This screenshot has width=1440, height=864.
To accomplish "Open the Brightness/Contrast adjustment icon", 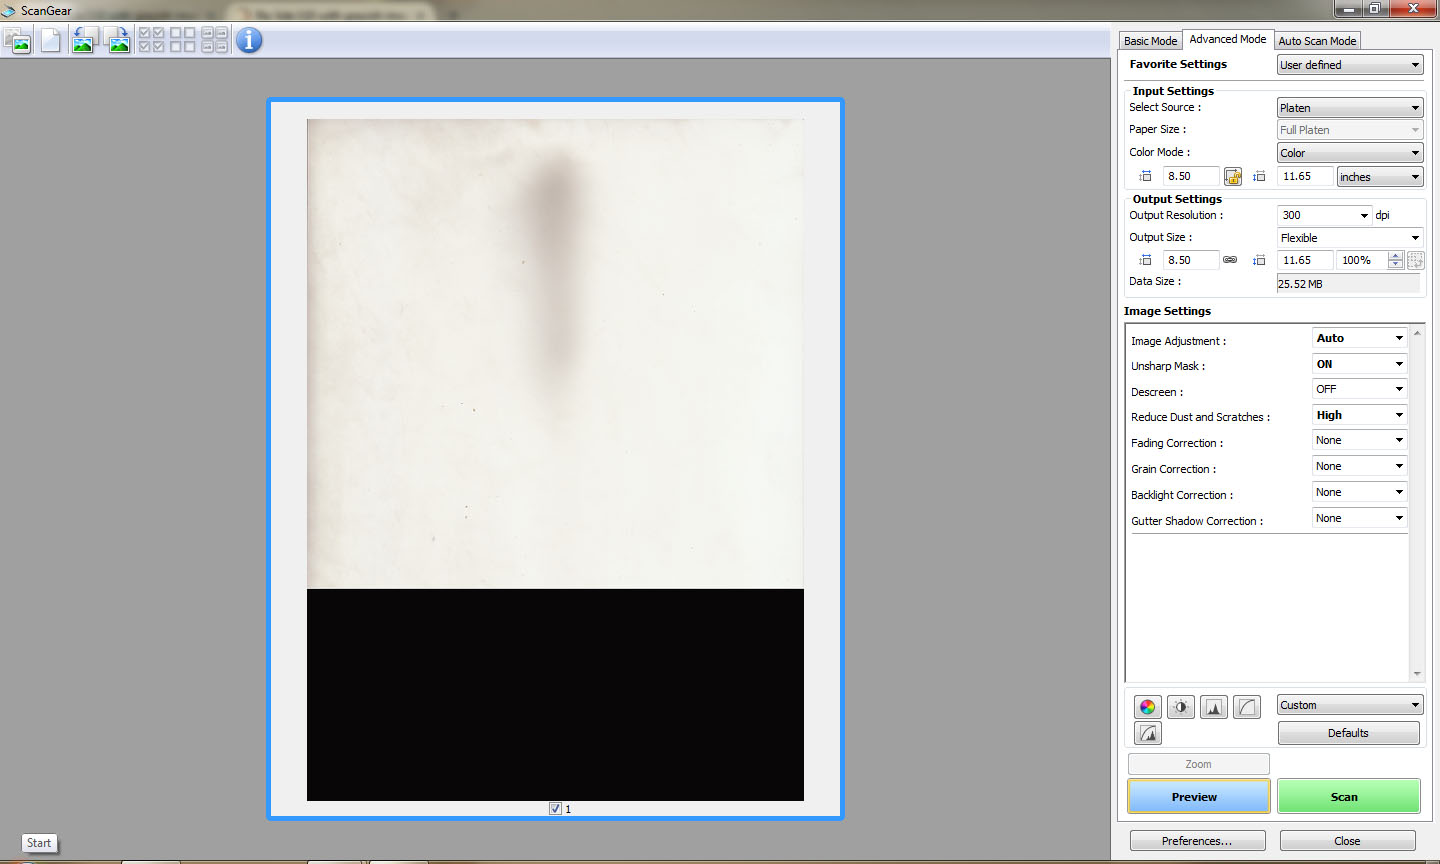I will 1181,707.
